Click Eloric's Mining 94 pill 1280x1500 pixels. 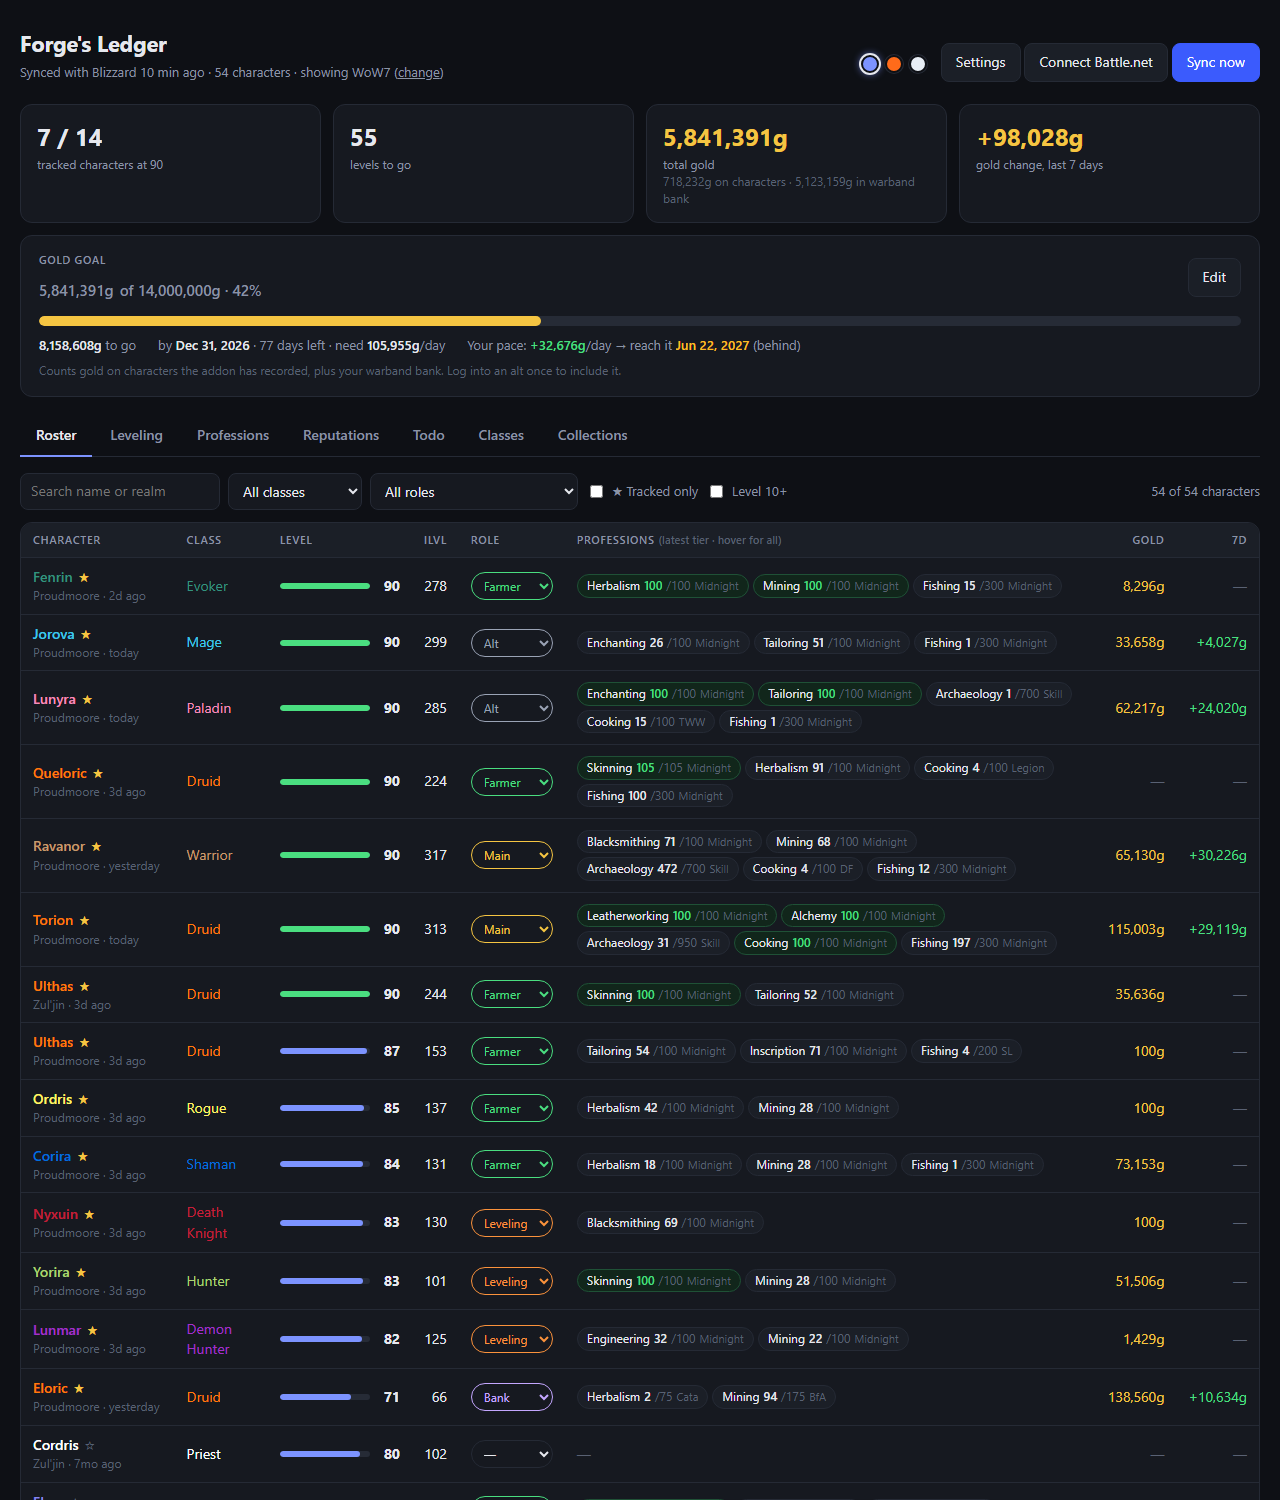coord(774,1398)
